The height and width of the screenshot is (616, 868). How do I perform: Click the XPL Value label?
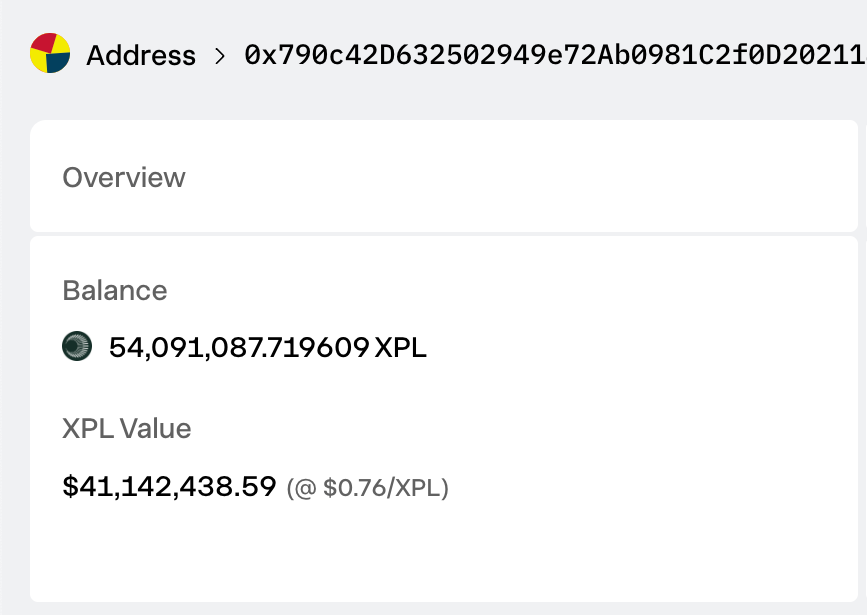tap(127, 429)
